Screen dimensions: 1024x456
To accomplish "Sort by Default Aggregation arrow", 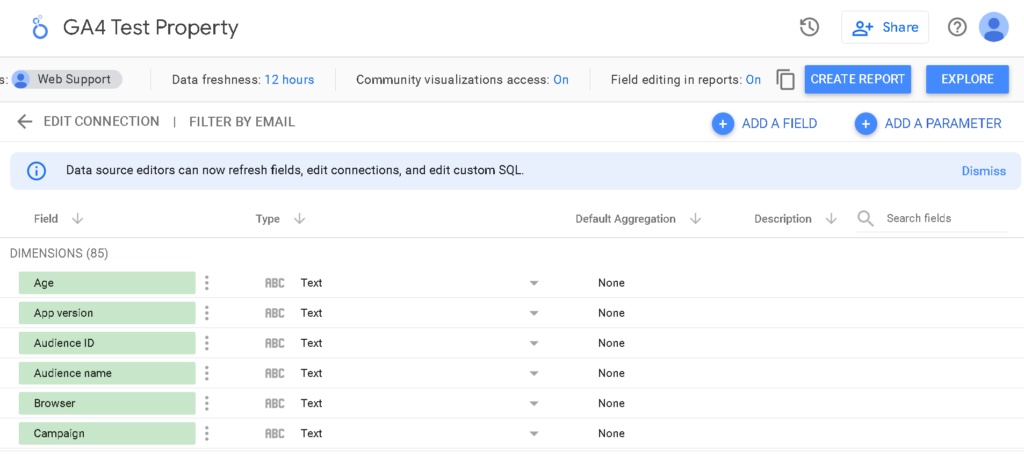I will pyautogui.click(x=696, y=219).
